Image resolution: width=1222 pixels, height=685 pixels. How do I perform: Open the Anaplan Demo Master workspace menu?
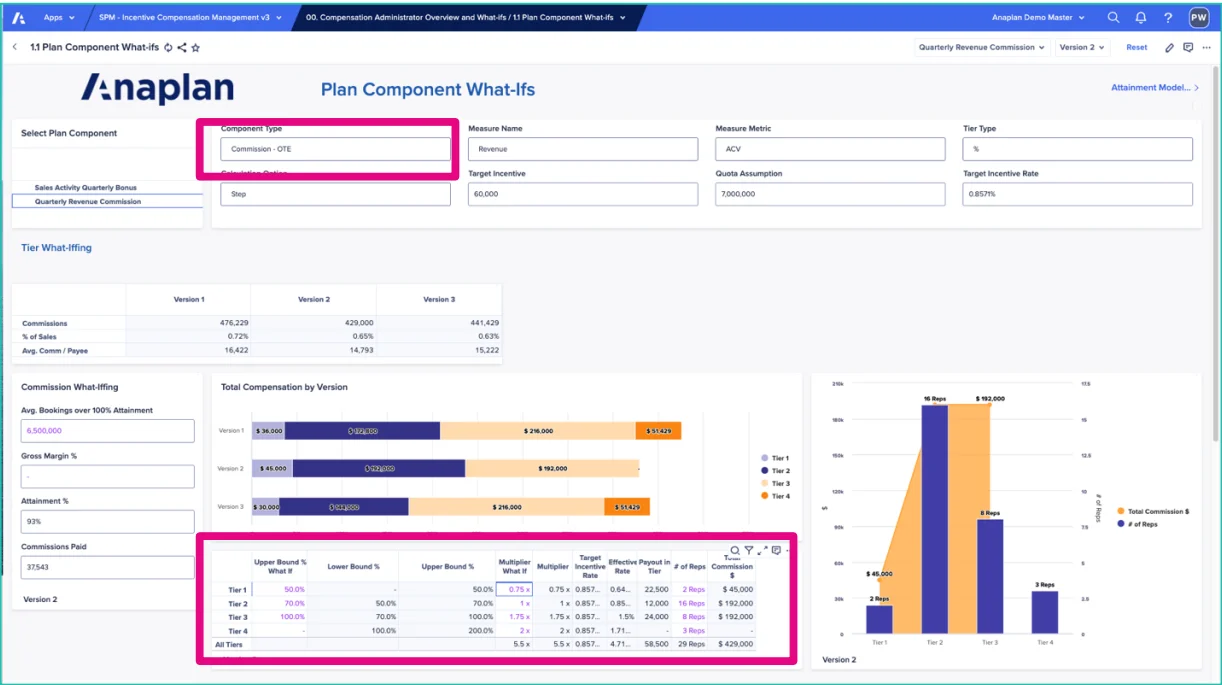(1038, 18)
